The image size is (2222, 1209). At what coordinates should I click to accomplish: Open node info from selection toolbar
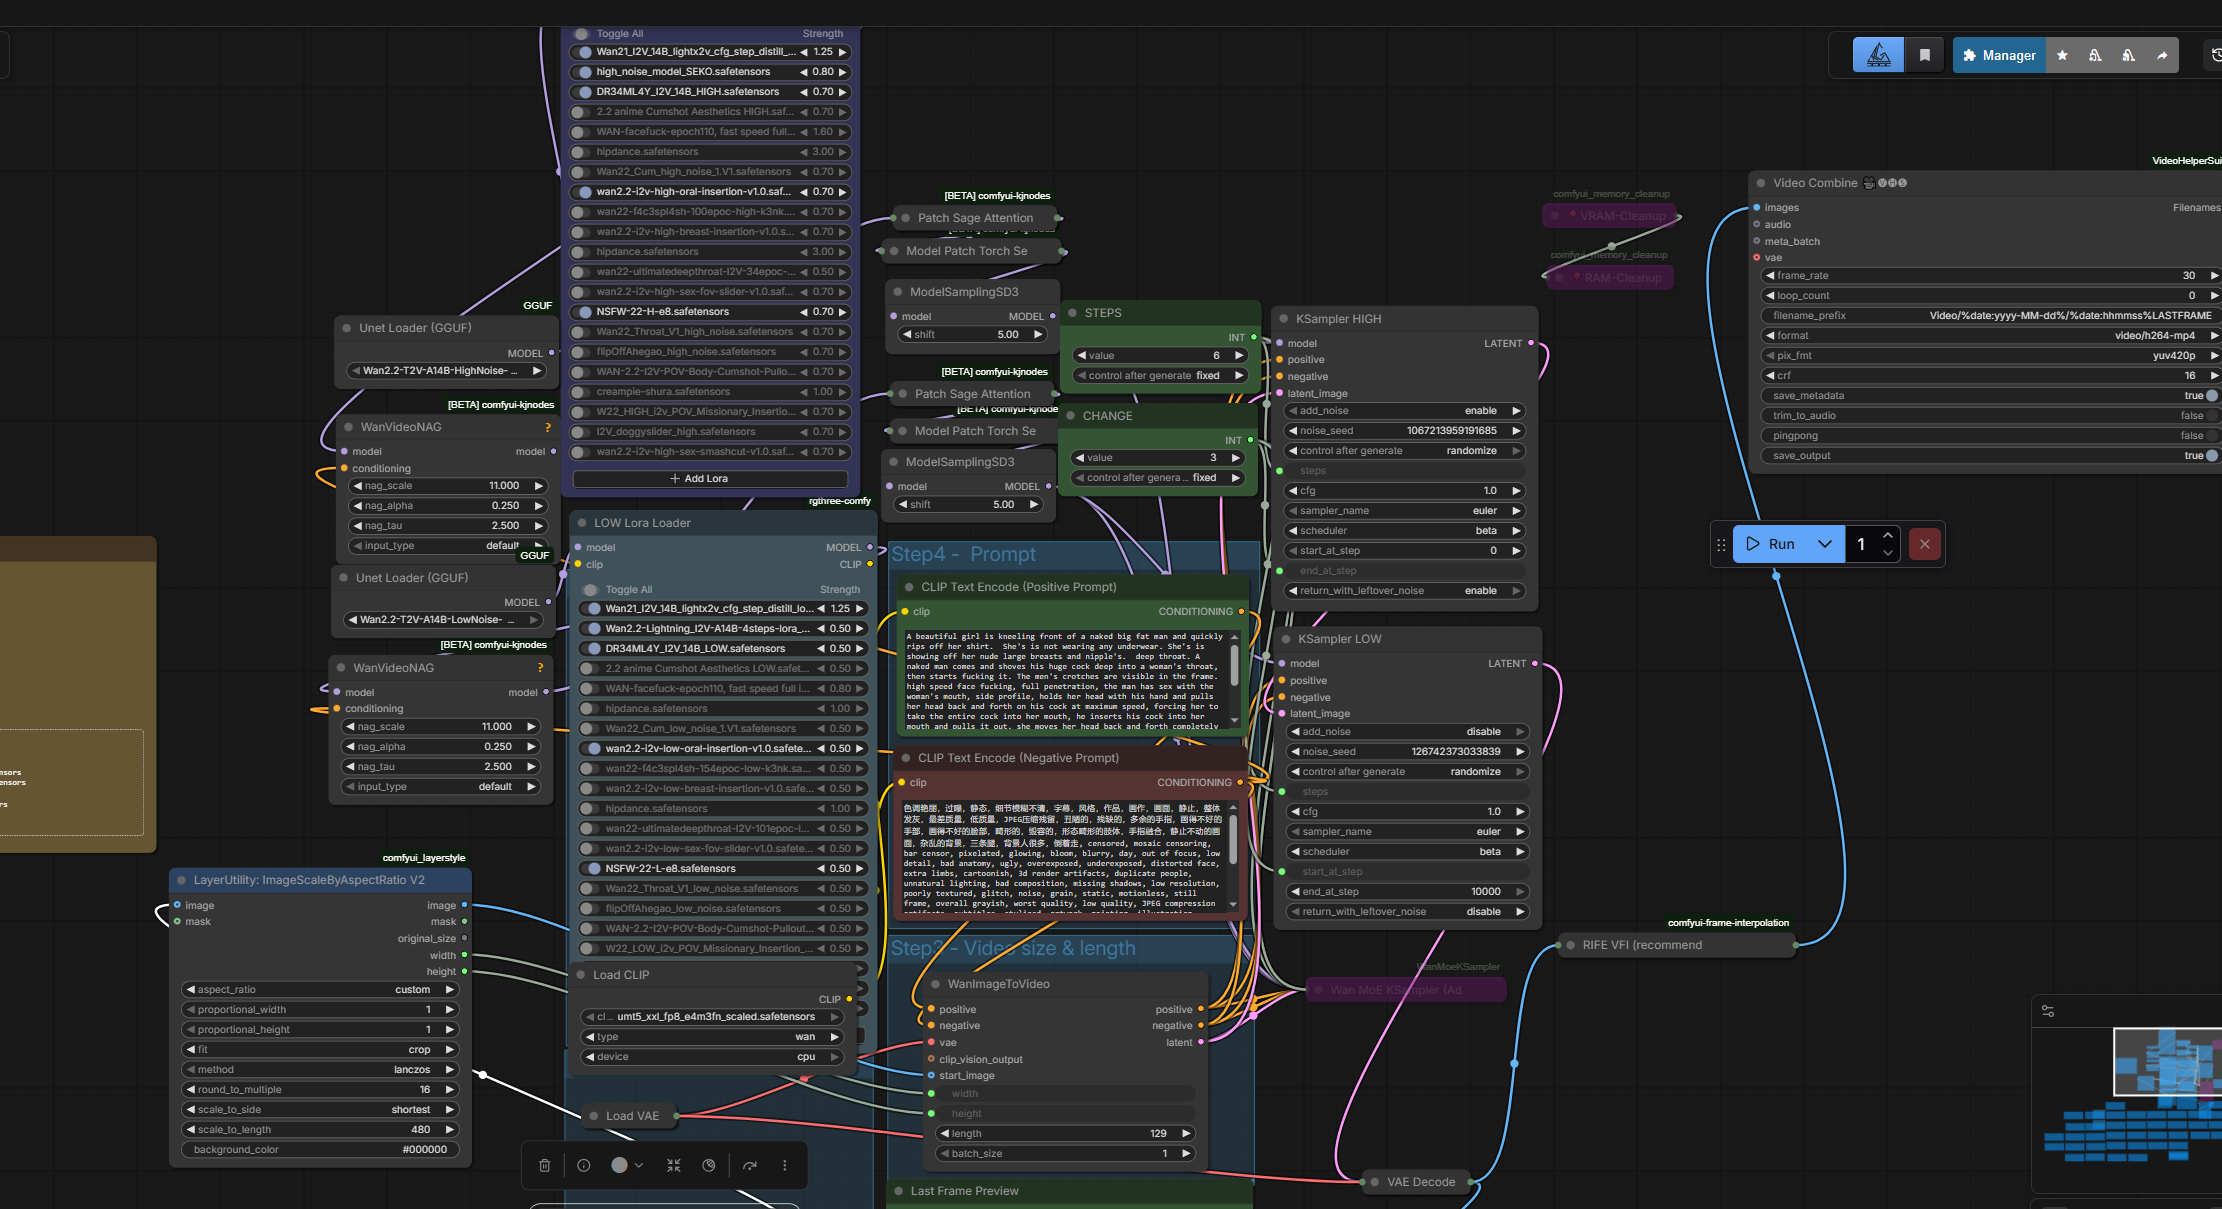[584, 1165]
